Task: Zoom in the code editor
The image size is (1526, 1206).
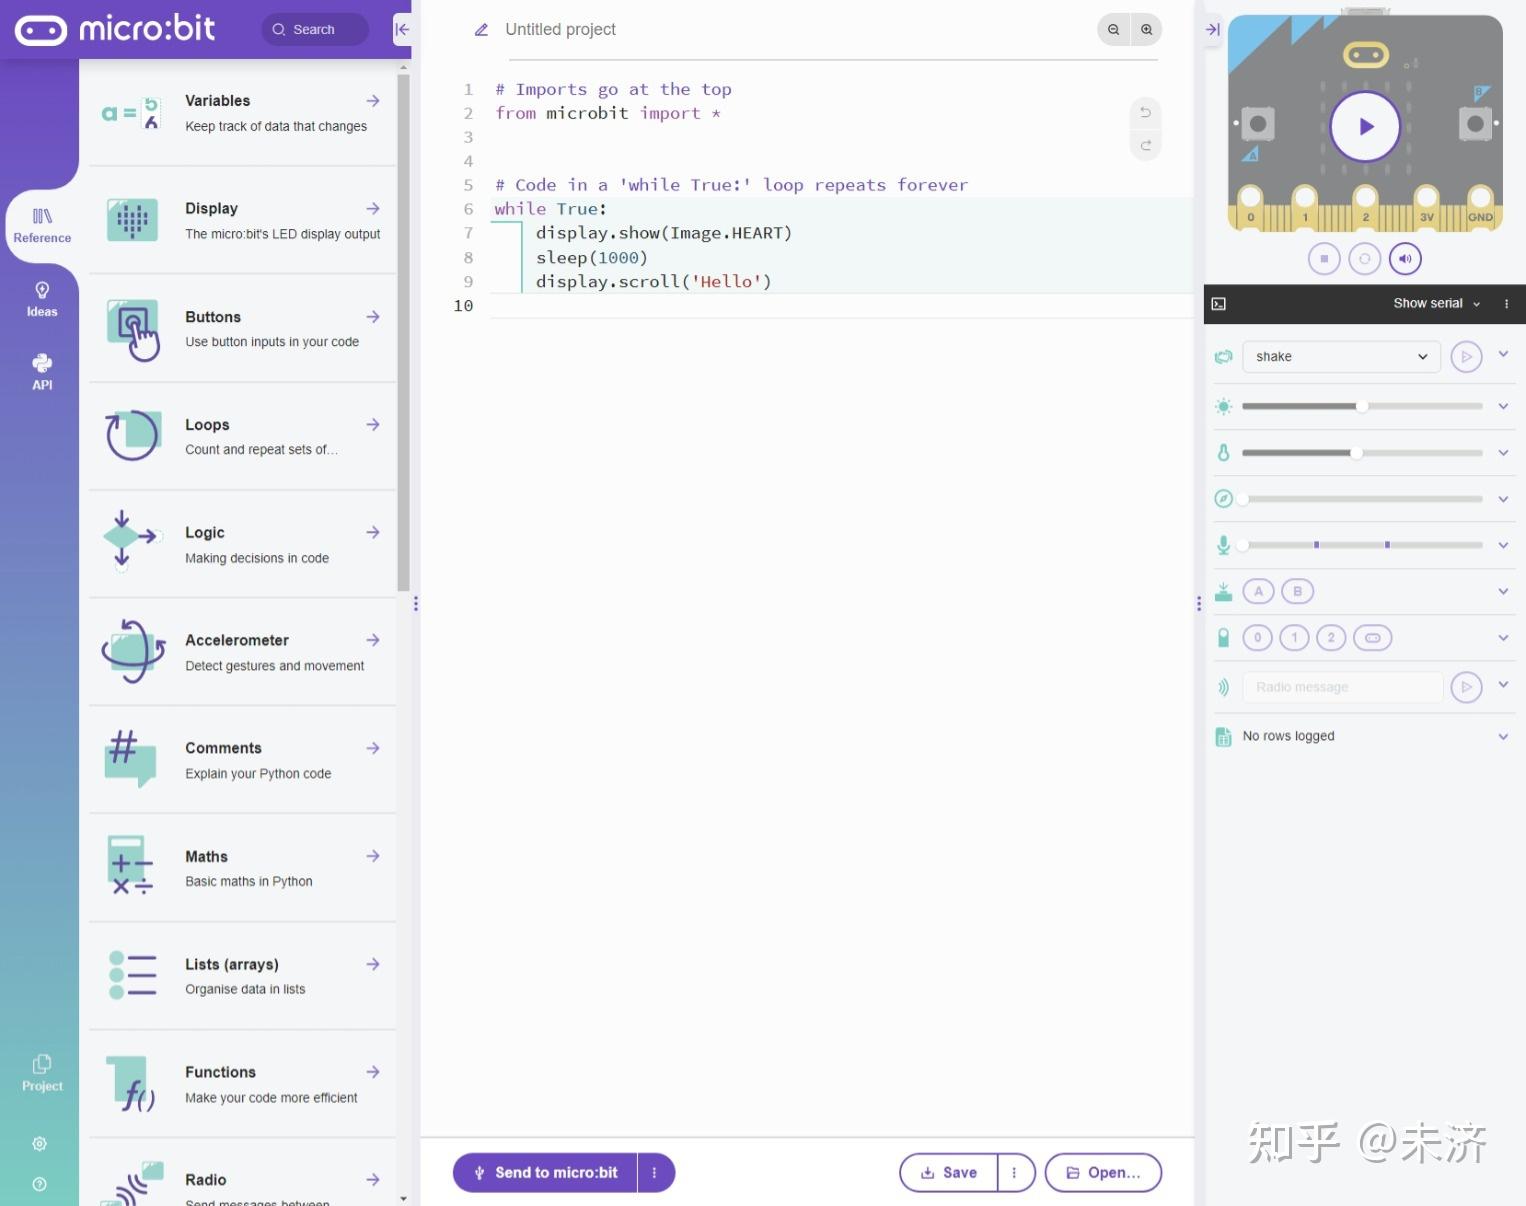Action: coord(1147,30)
